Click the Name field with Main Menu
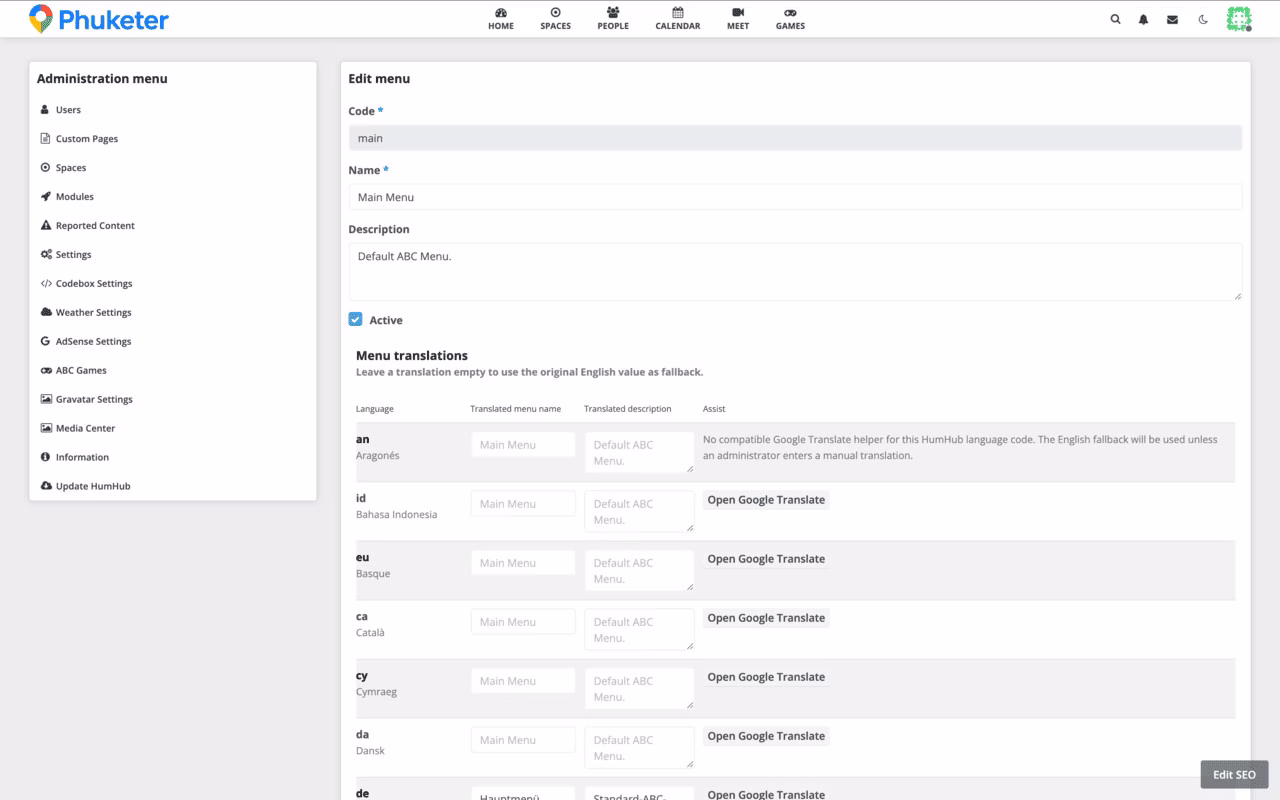This screenshot has height=800, width=1280. click(795, 197)
